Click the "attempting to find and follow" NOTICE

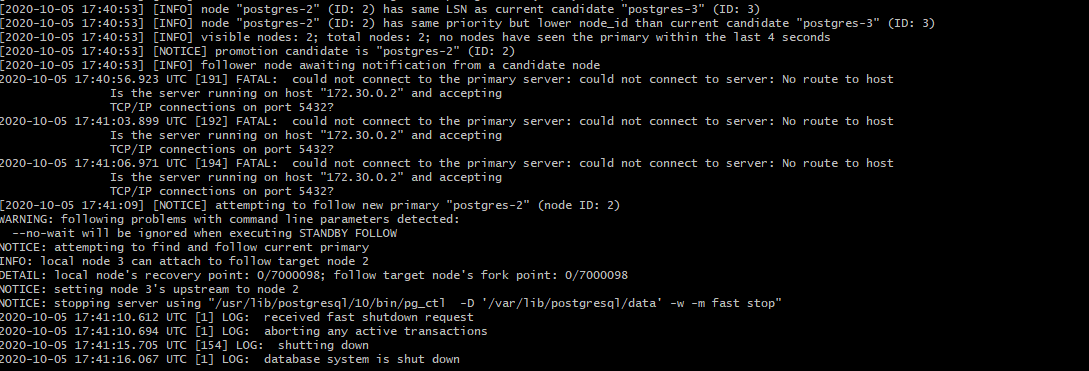184,247
